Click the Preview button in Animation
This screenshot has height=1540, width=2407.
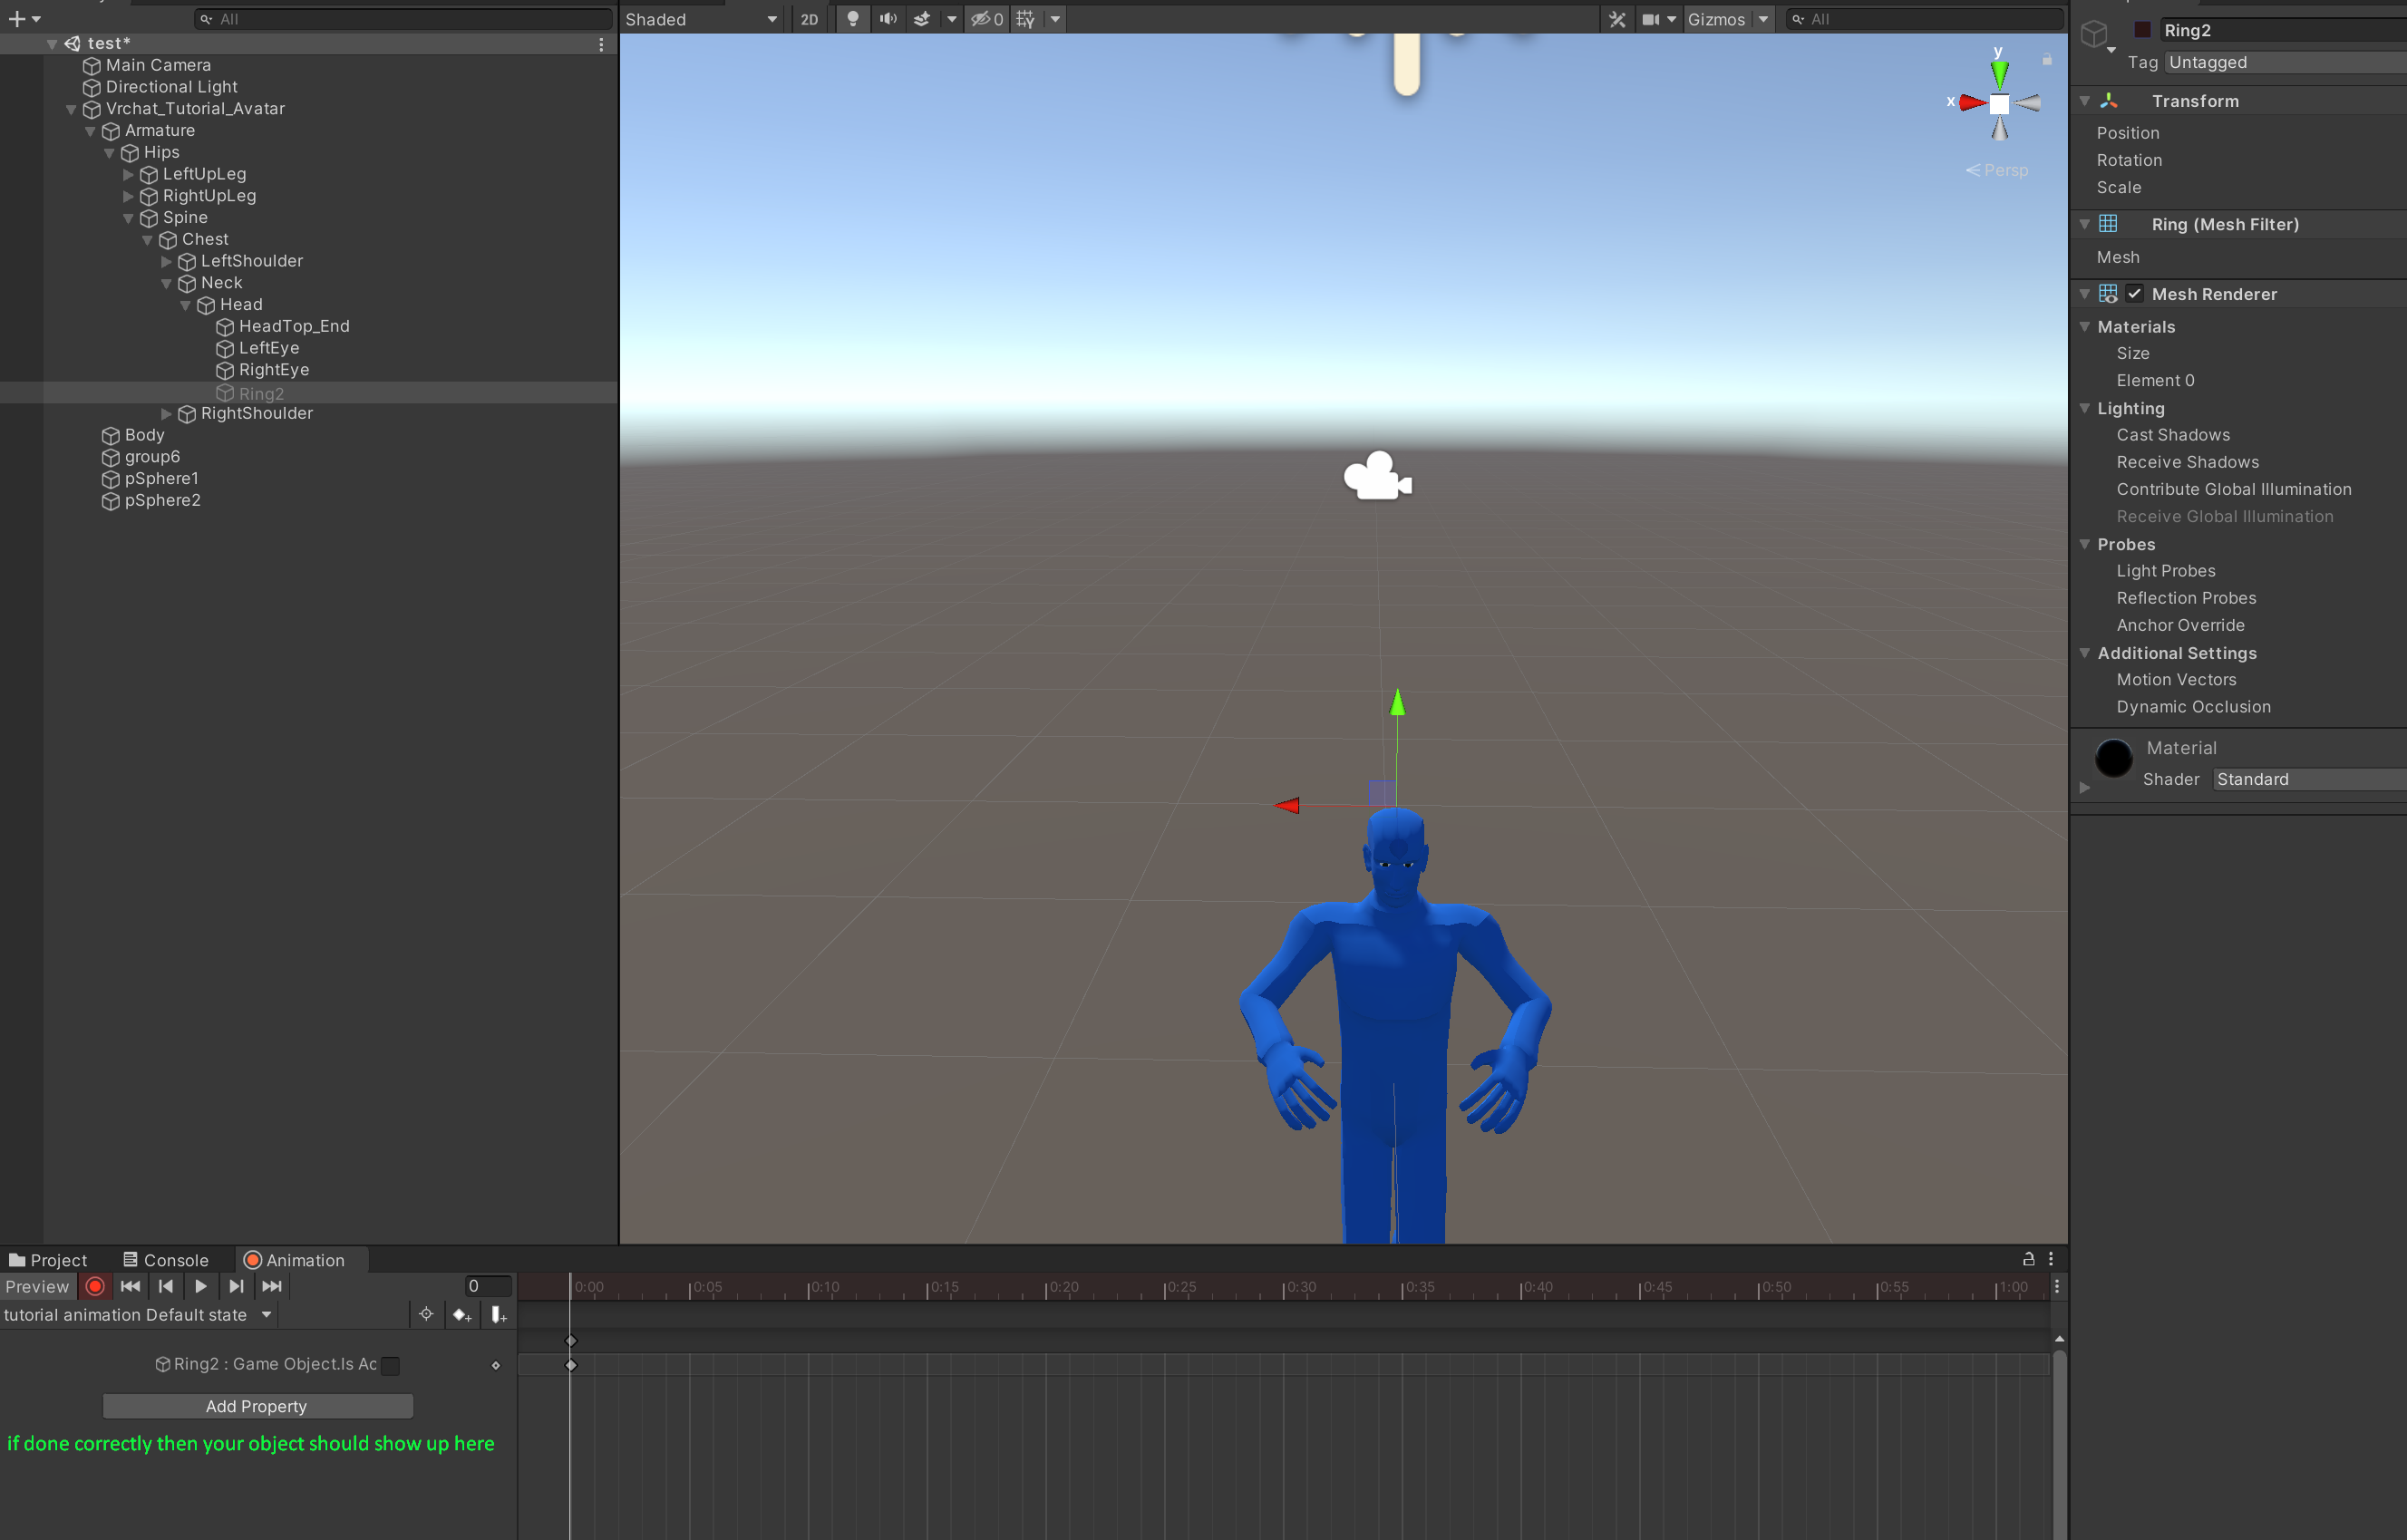38,1287
